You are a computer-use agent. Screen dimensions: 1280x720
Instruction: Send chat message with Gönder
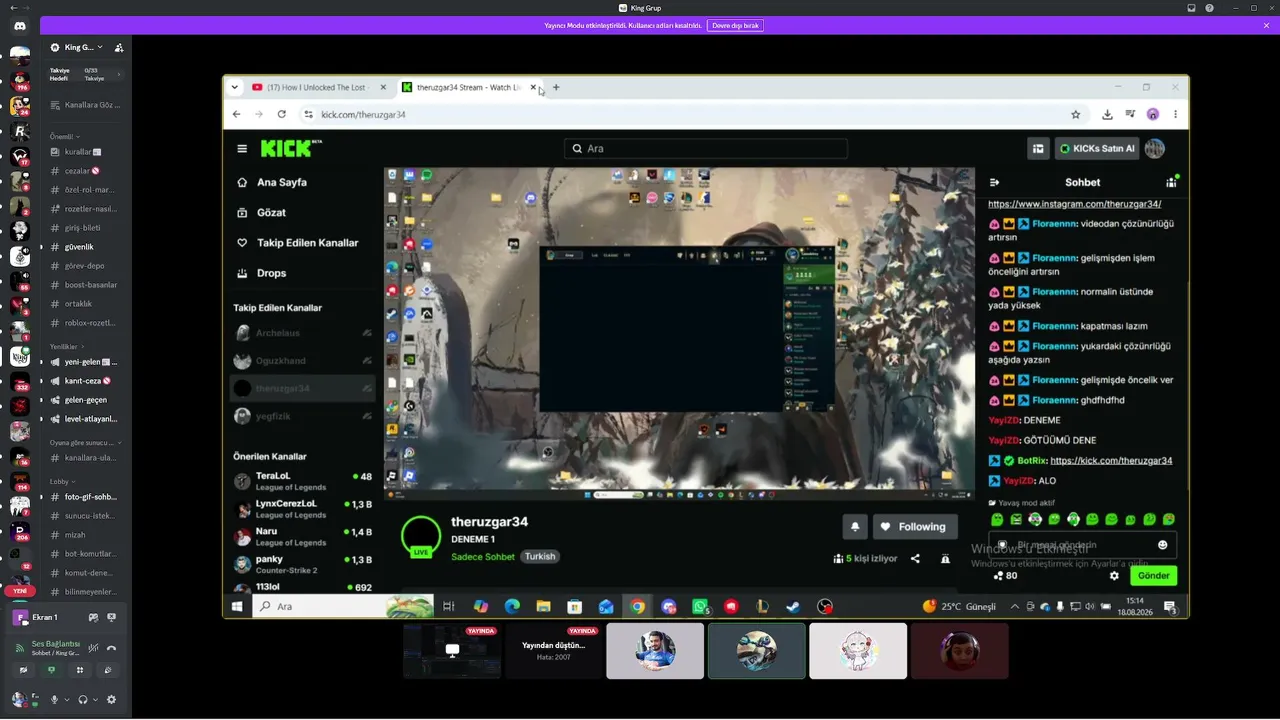tap(1153, 576)
